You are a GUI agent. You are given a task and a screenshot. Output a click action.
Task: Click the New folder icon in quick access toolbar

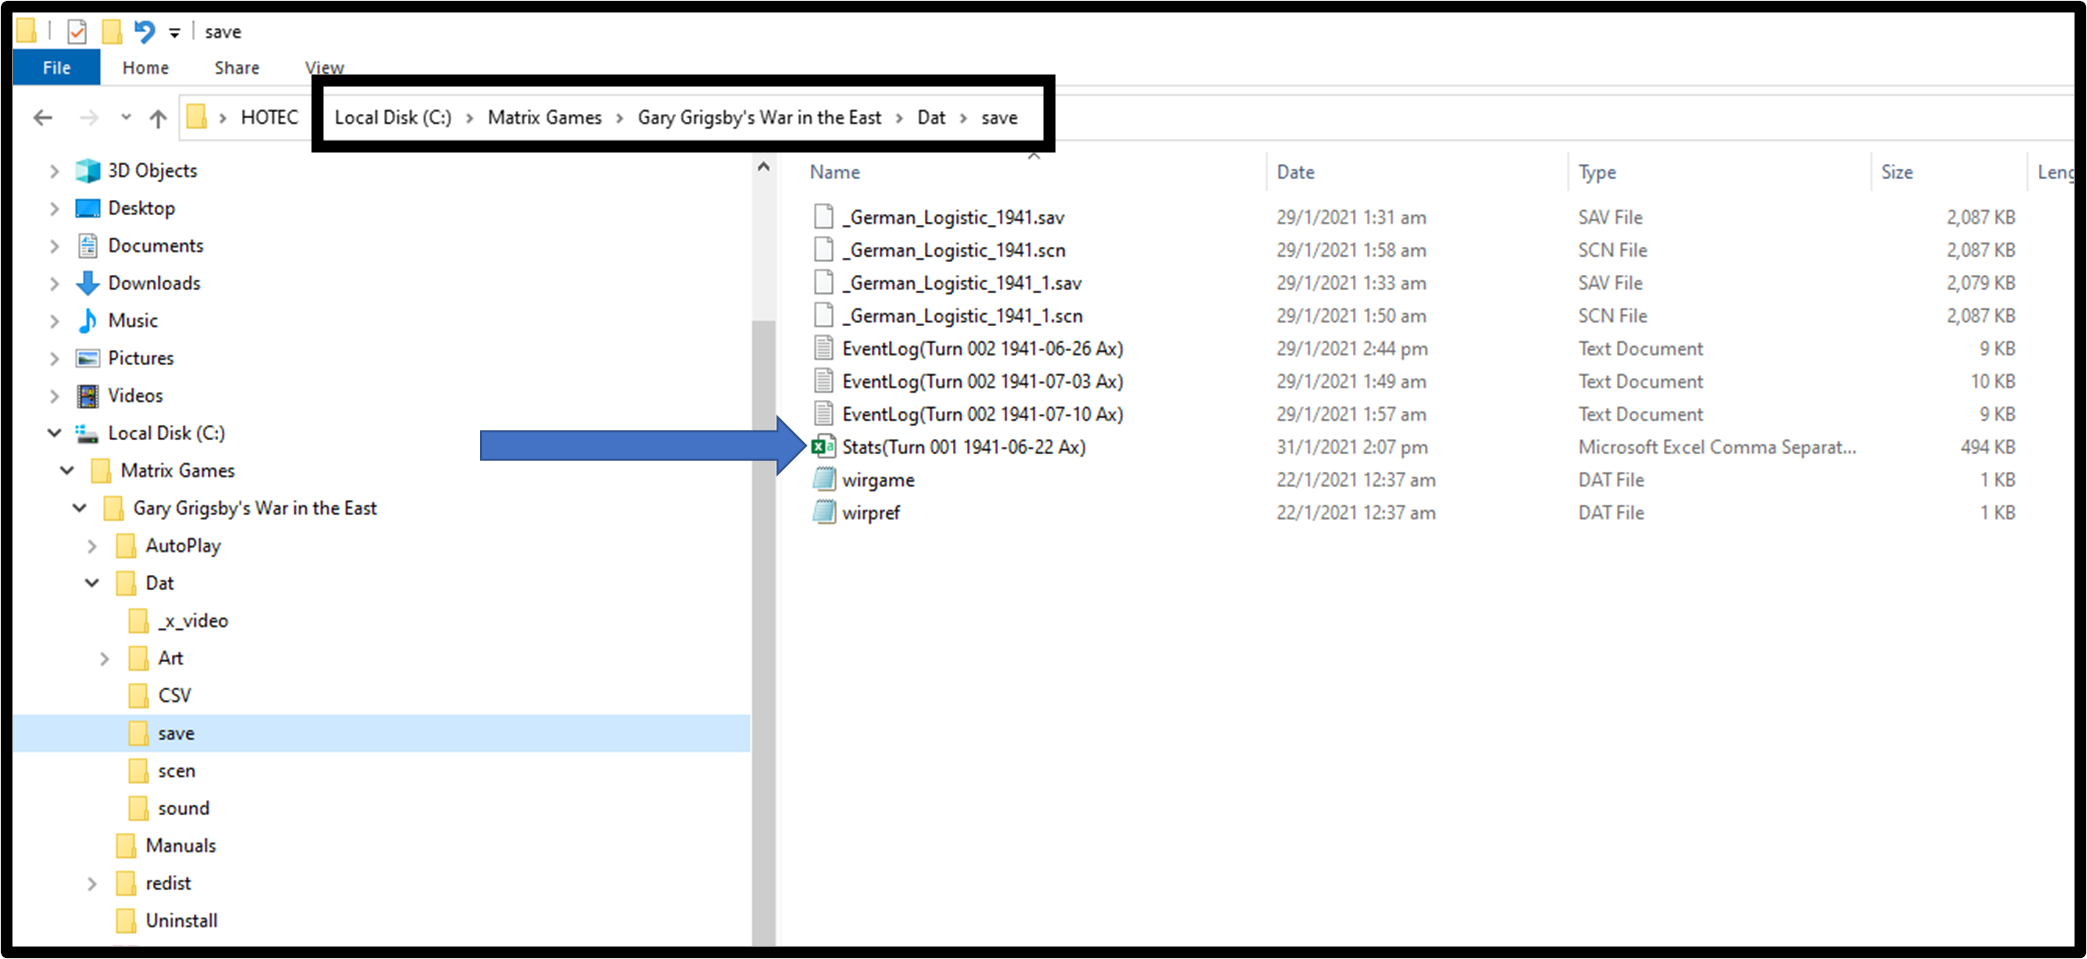pyautogui.click(x=112, y=32)
